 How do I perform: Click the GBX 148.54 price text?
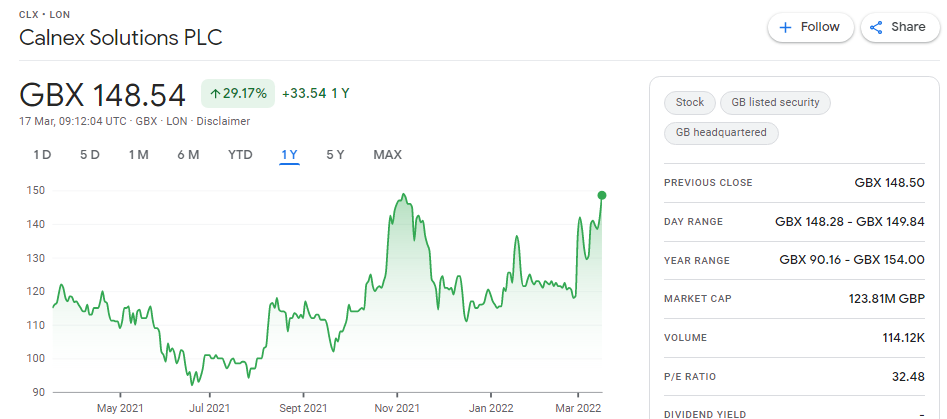click(x=102, y=95)
